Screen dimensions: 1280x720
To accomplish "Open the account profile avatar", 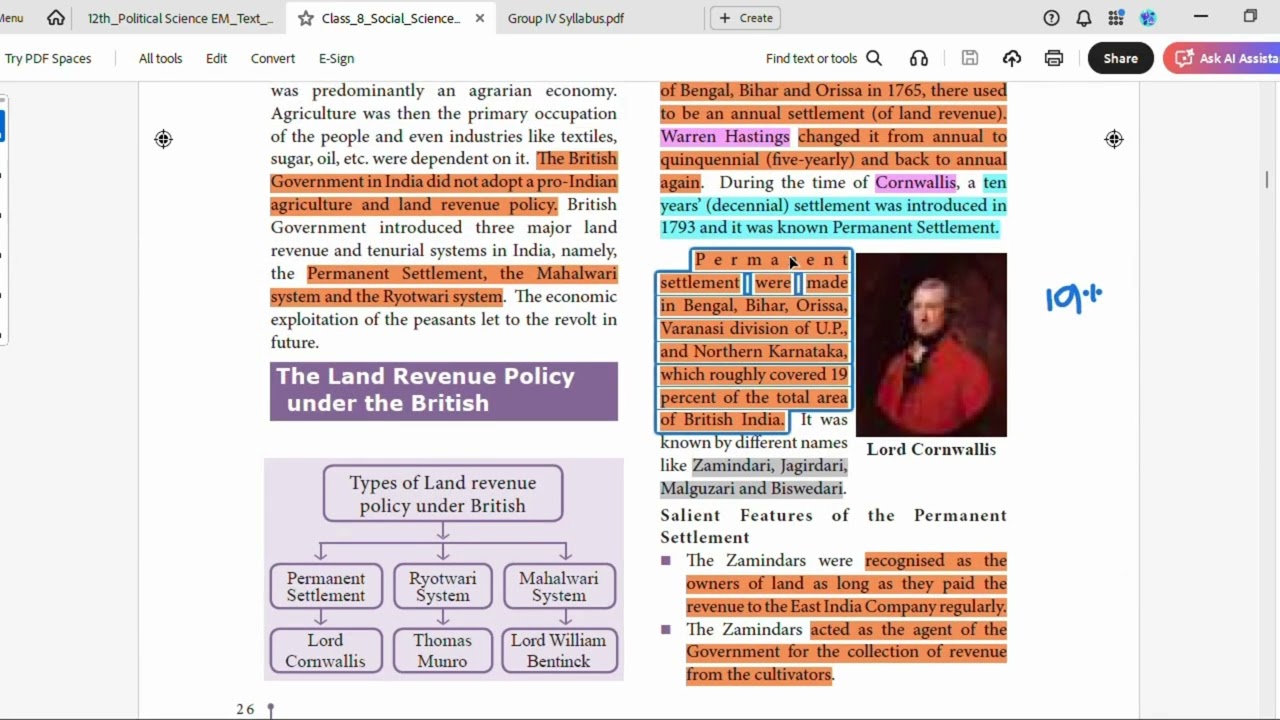I will pyautogui.click(x=1148, y=18).
